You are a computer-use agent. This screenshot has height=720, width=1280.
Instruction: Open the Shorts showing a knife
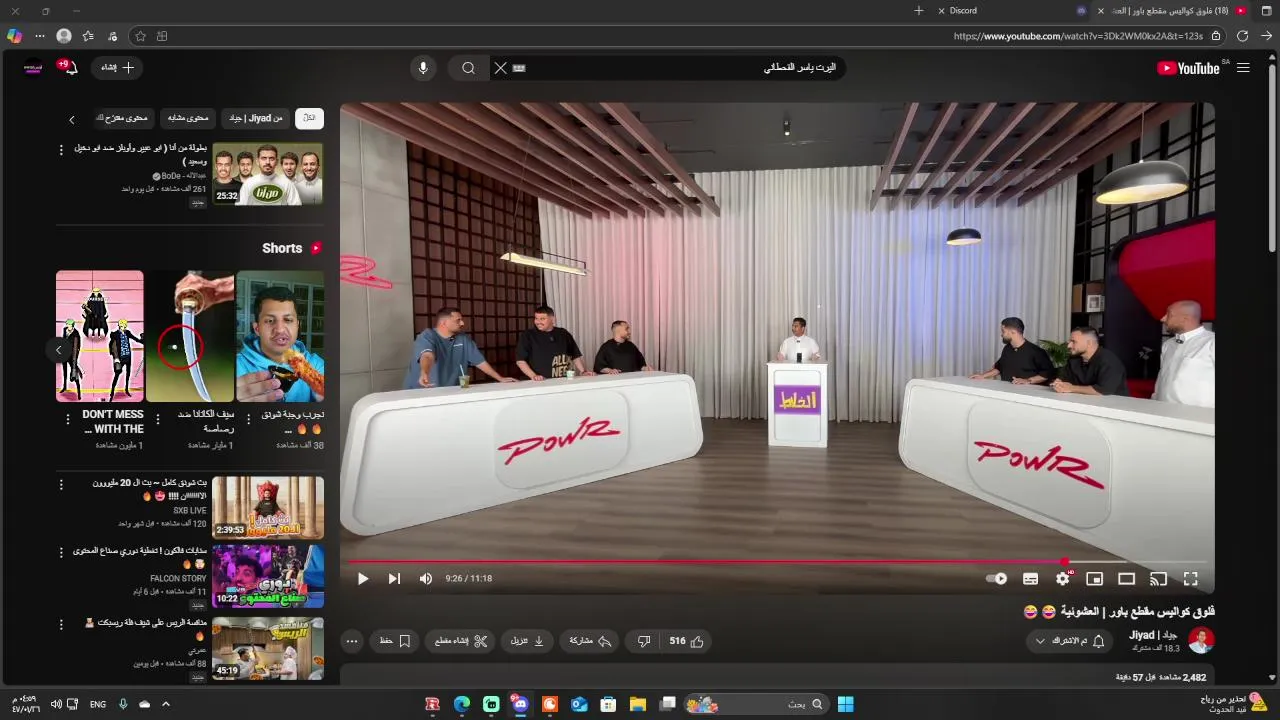(x=190, y=336)
